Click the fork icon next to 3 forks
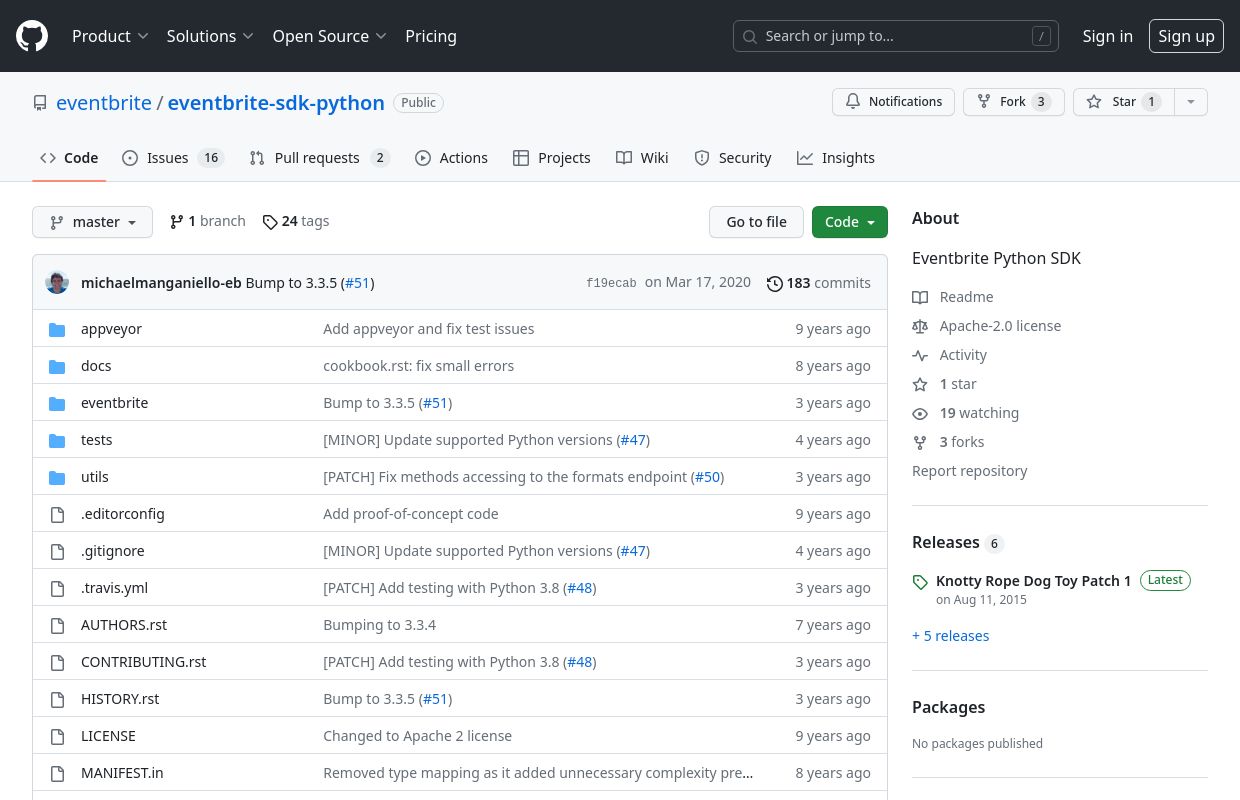The image size is (1240, 800). [920, 442]
